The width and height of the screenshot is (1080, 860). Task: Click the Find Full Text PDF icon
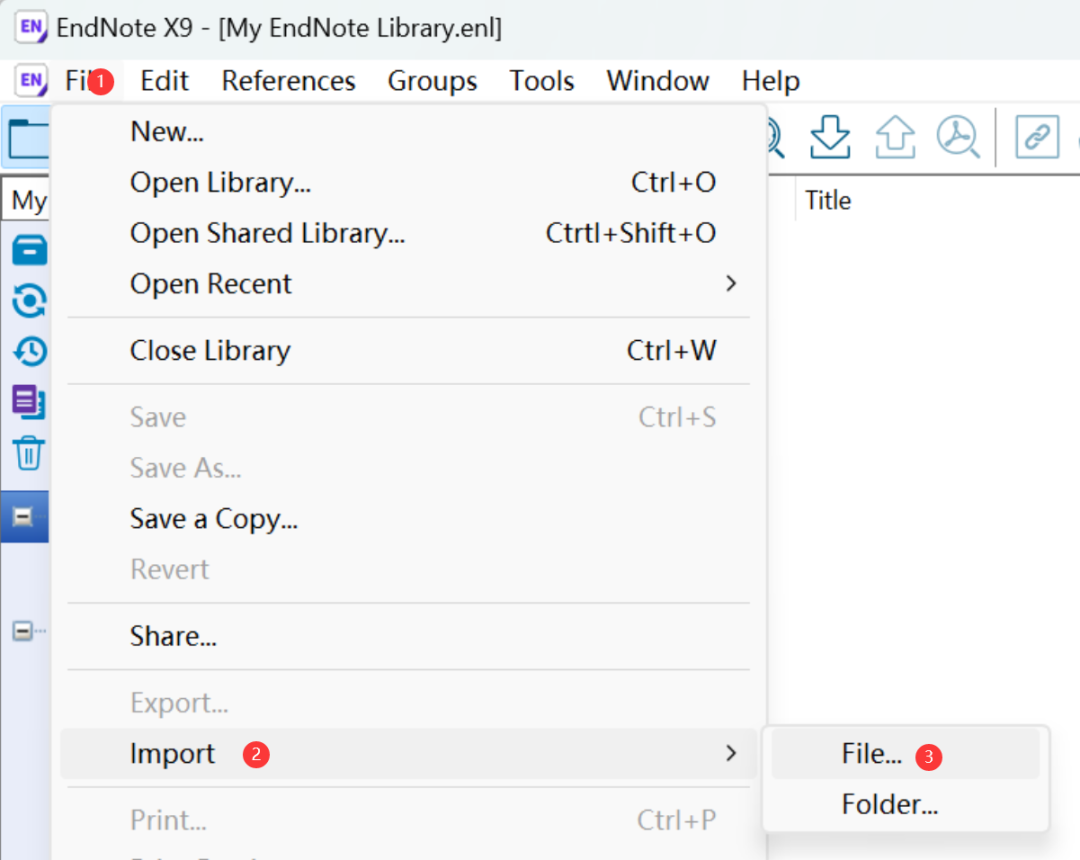click(958, 136)
